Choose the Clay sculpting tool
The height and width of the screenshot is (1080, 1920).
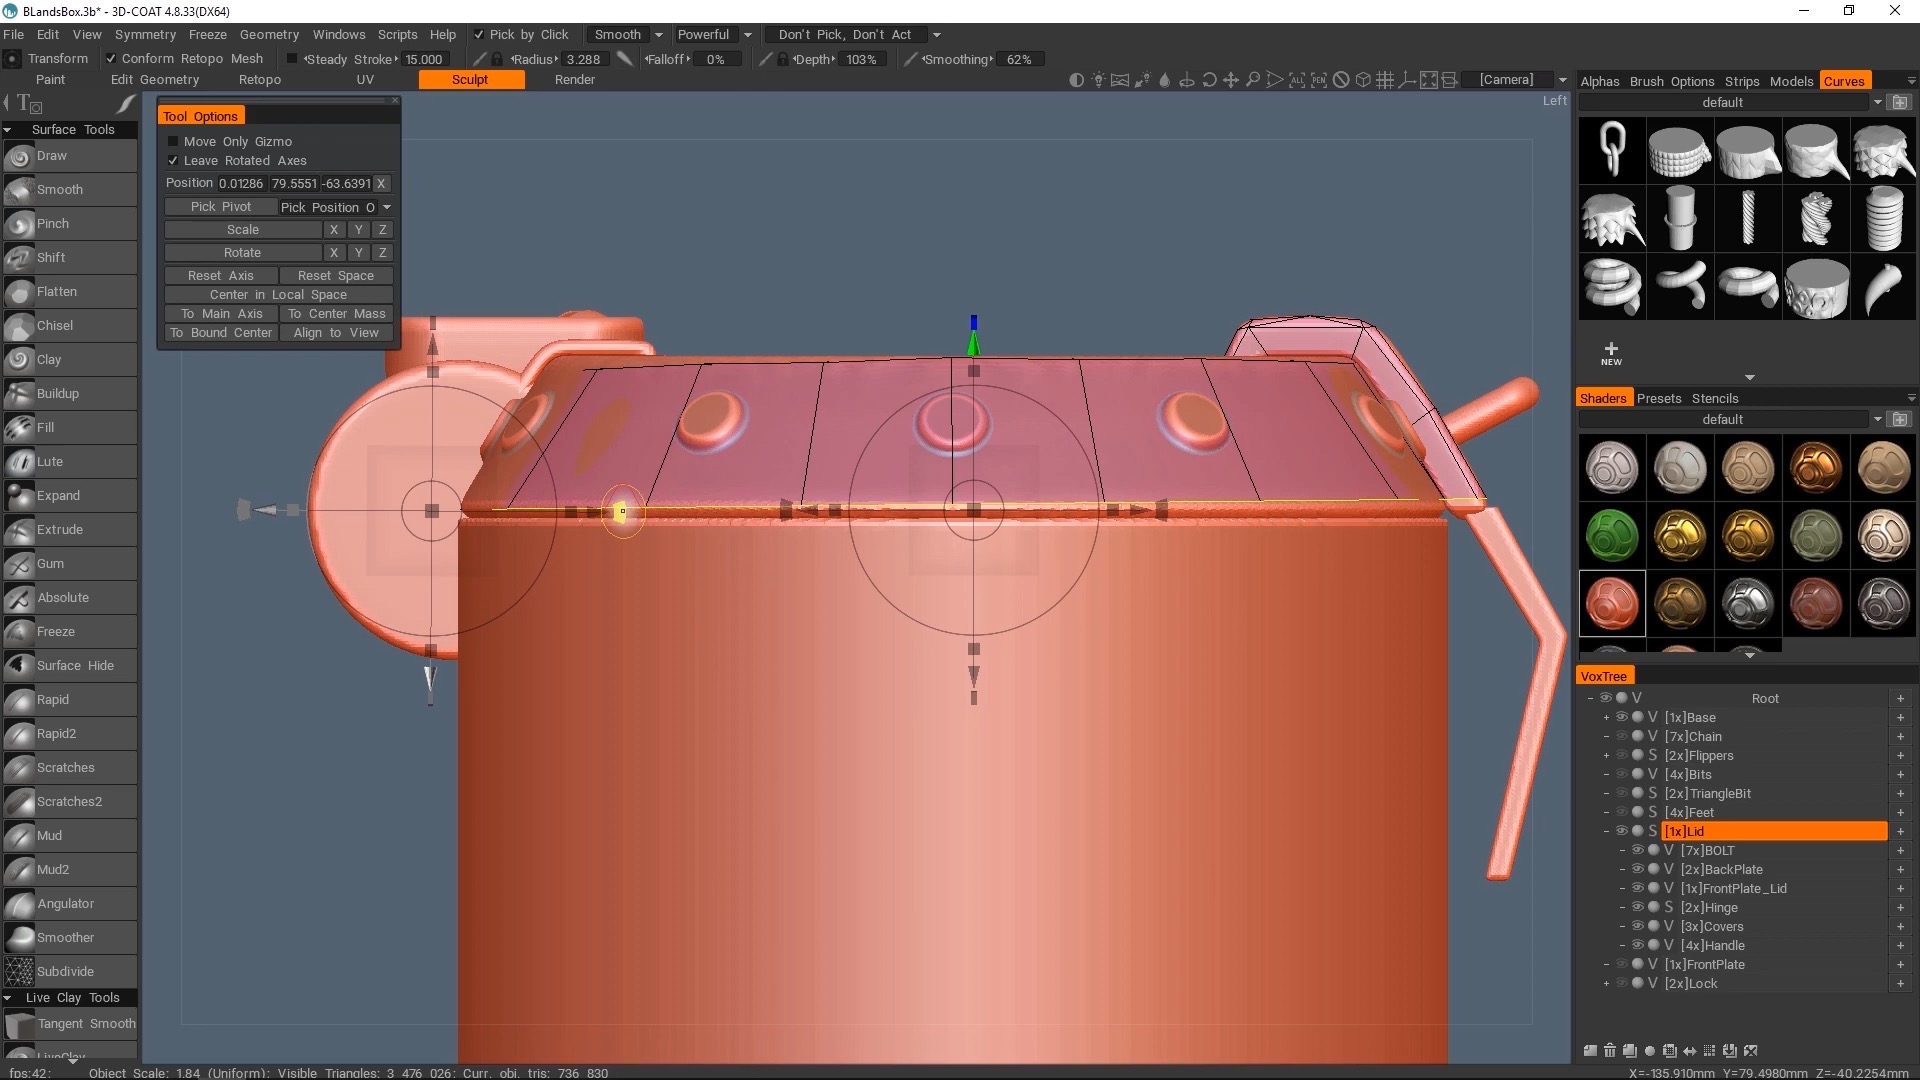point(49,359)
